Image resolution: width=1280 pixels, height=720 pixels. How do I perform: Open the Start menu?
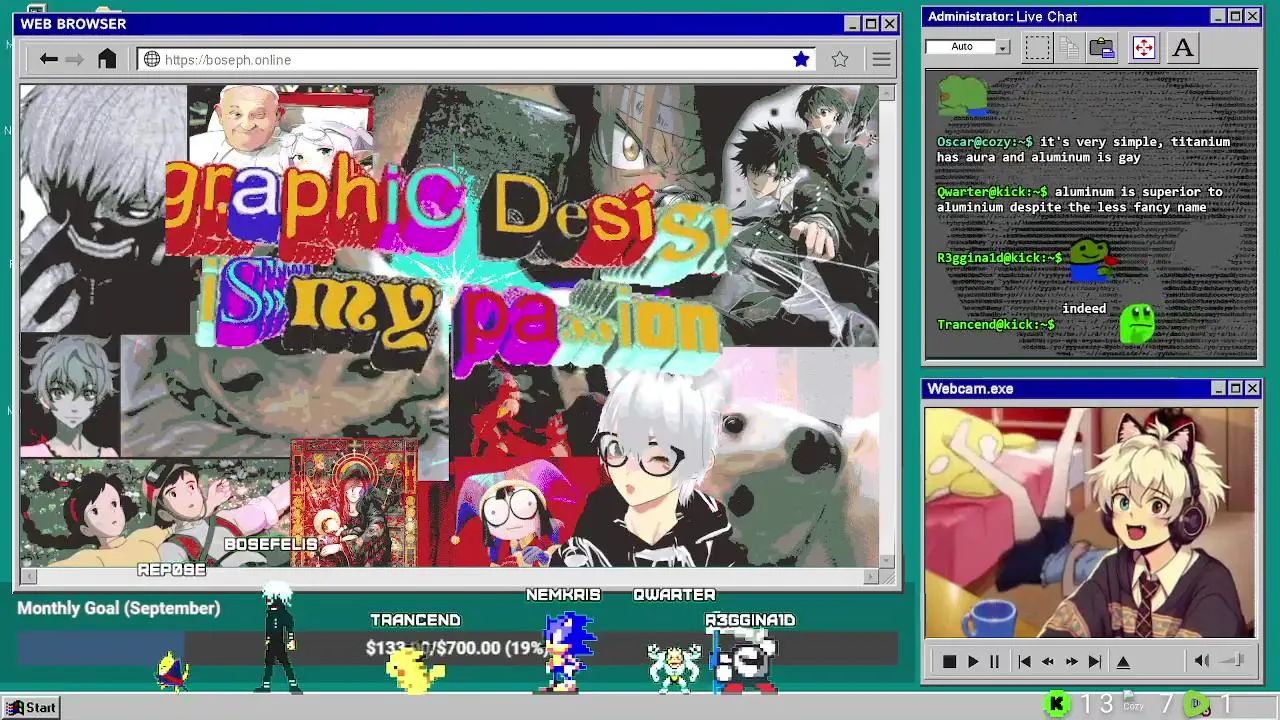(31, 707)
